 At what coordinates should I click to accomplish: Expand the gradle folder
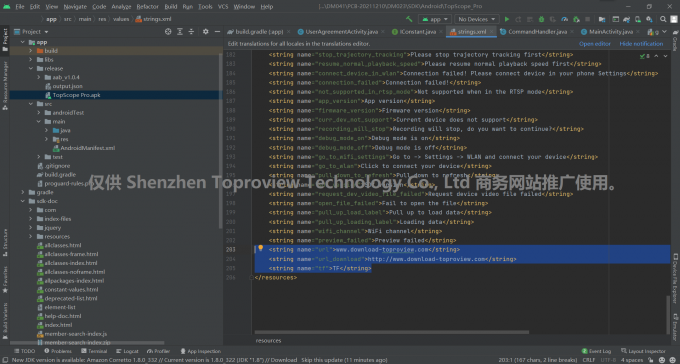[x=23, y=192]
